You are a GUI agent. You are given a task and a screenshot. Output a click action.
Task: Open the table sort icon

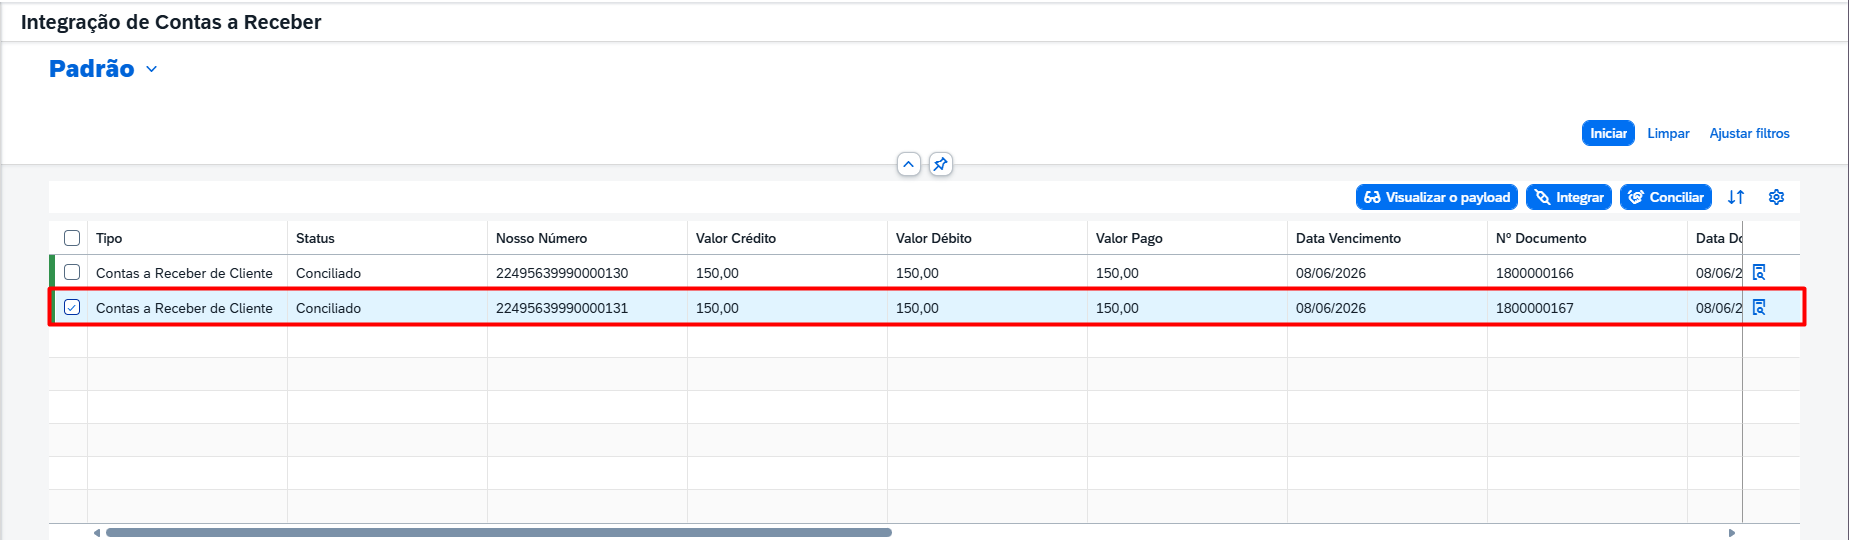[x=1736, y=197]
